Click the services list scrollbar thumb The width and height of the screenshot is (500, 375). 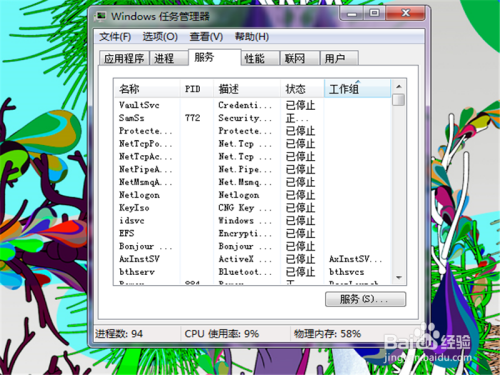coord(399,100)
